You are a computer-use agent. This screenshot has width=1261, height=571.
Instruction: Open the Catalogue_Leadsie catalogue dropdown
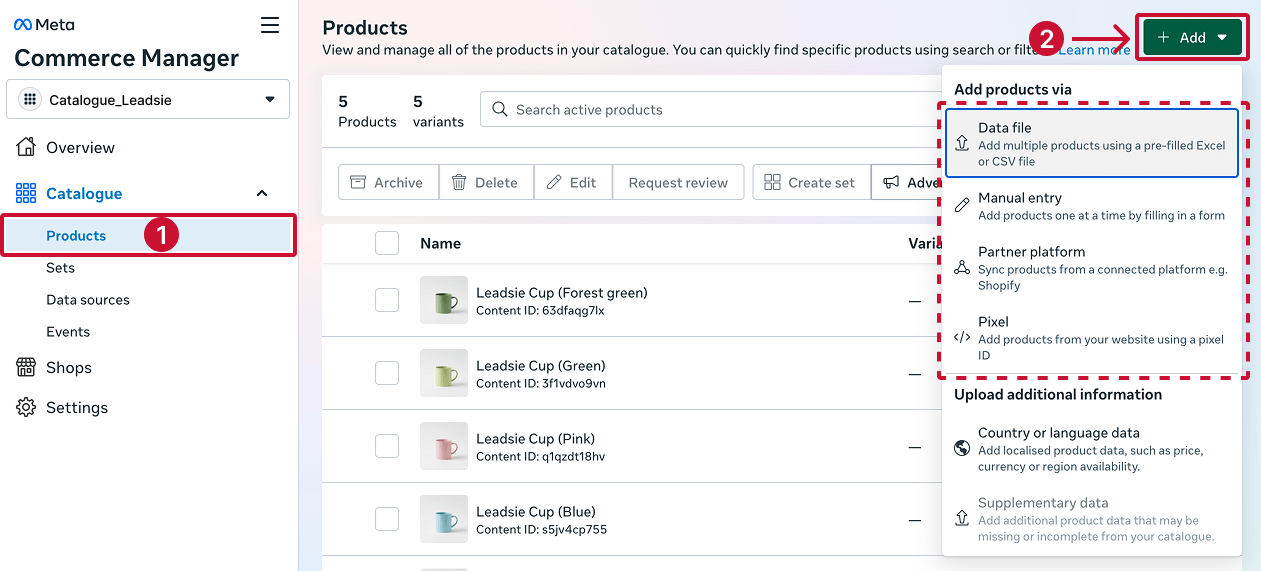pos(148,100)
